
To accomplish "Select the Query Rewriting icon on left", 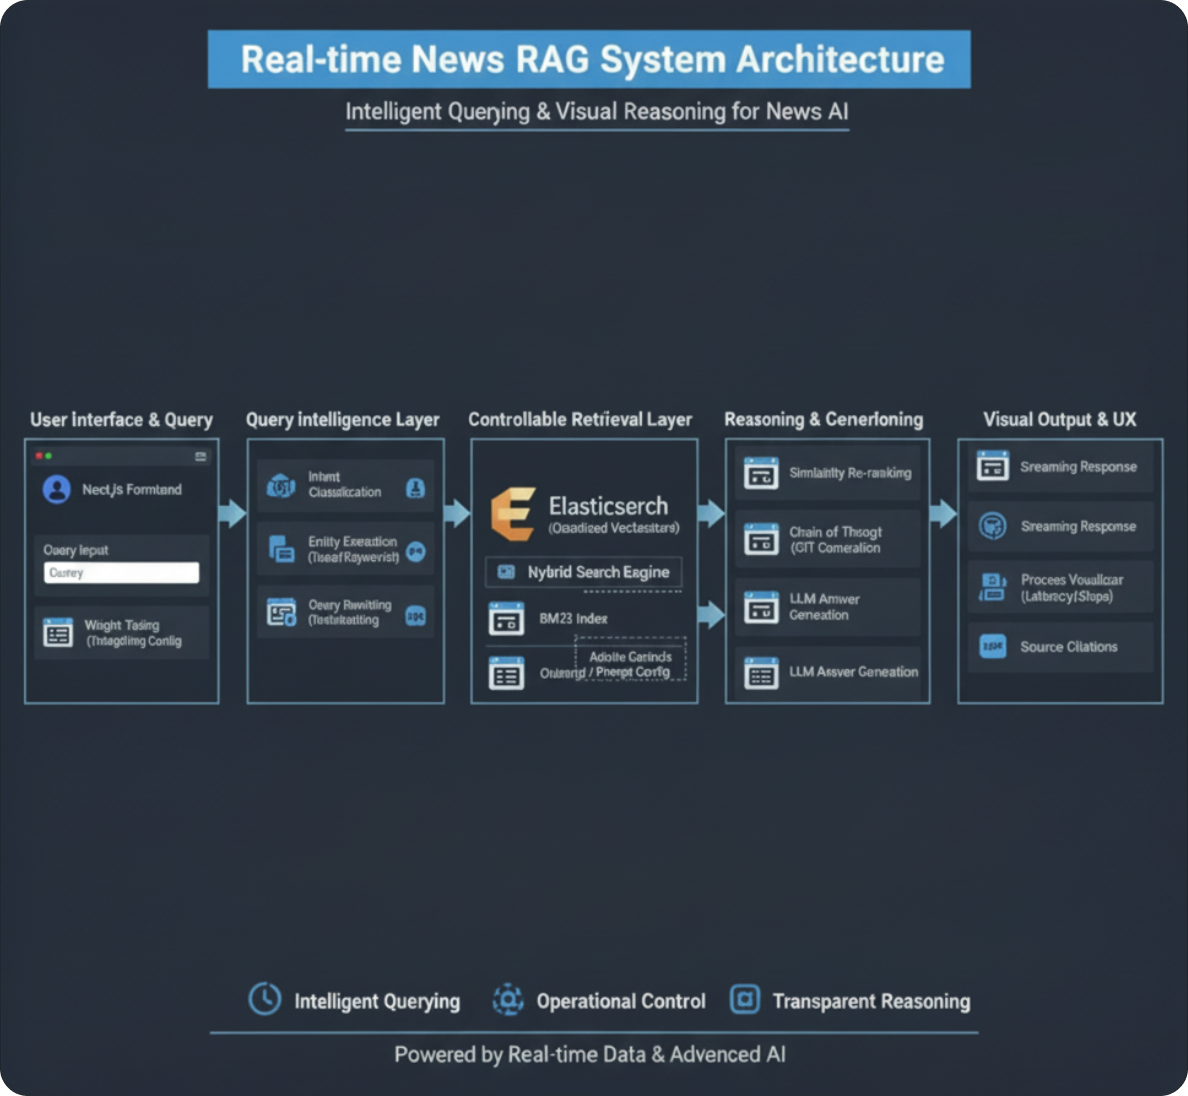I will coord(281,613).
